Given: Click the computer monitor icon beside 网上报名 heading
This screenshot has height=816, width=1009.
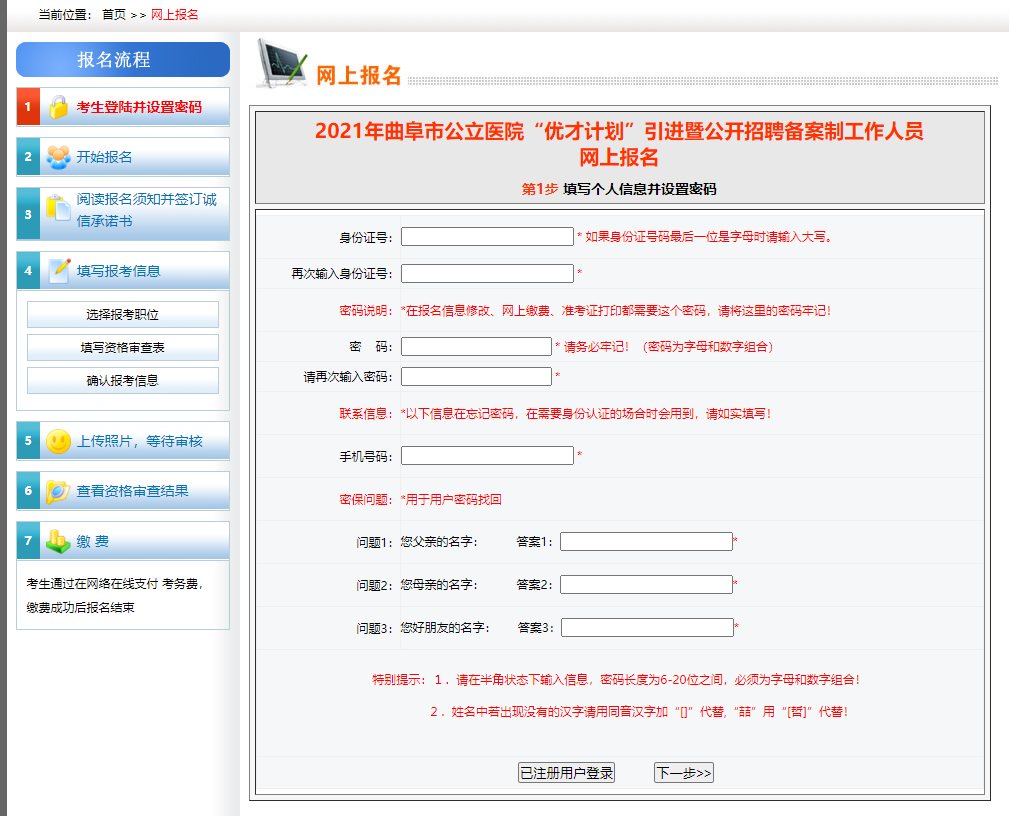Looking at the screenshot, I should [x=282, y=65].
